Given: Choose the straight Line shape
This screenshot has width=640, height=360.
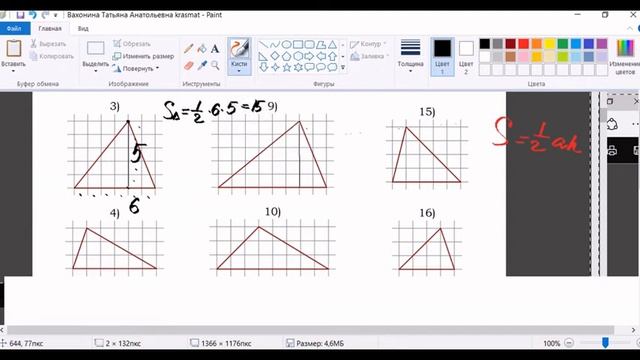Looking at the screenshot, I should (263, 44).
